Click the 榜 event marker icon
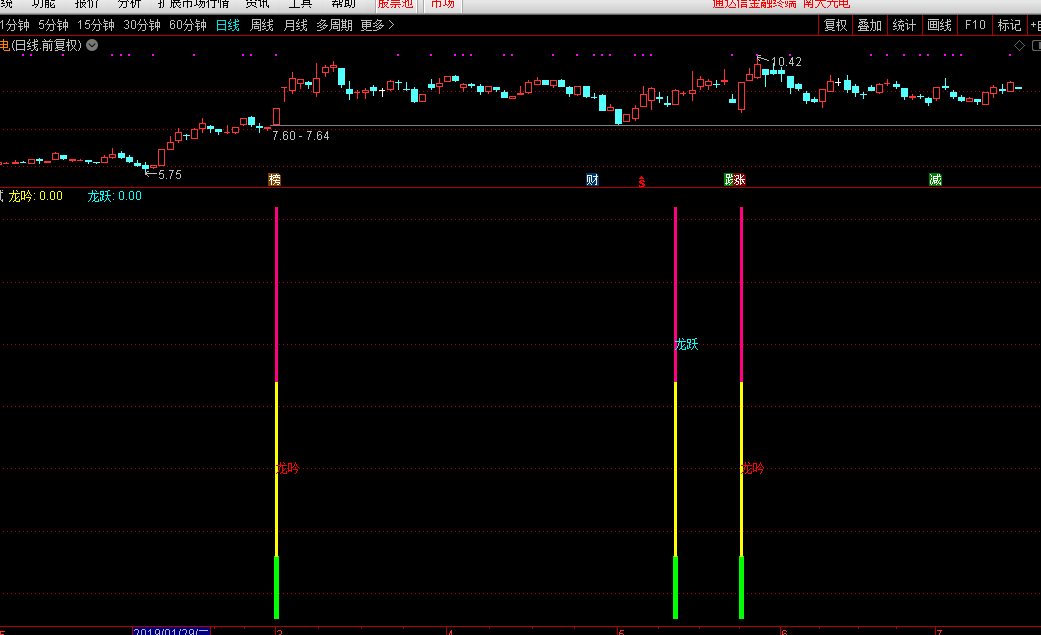1041x635 pixels. pyautogui.click(x=275, y=180)
